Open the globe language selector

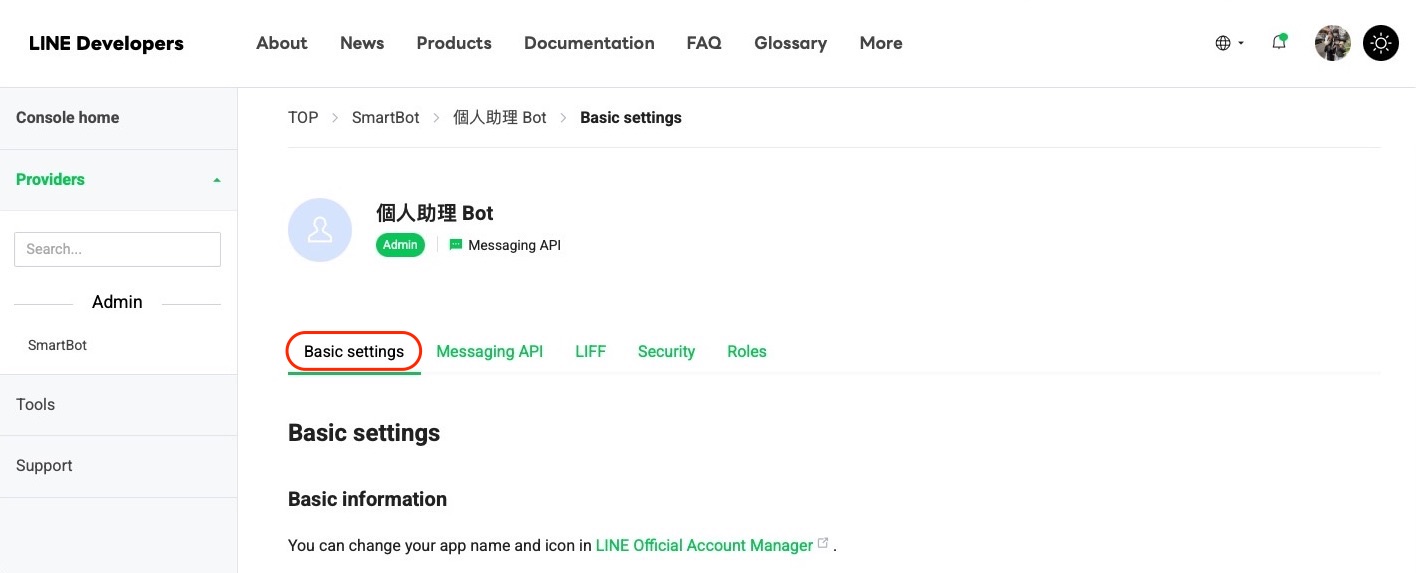(1229, 43)
